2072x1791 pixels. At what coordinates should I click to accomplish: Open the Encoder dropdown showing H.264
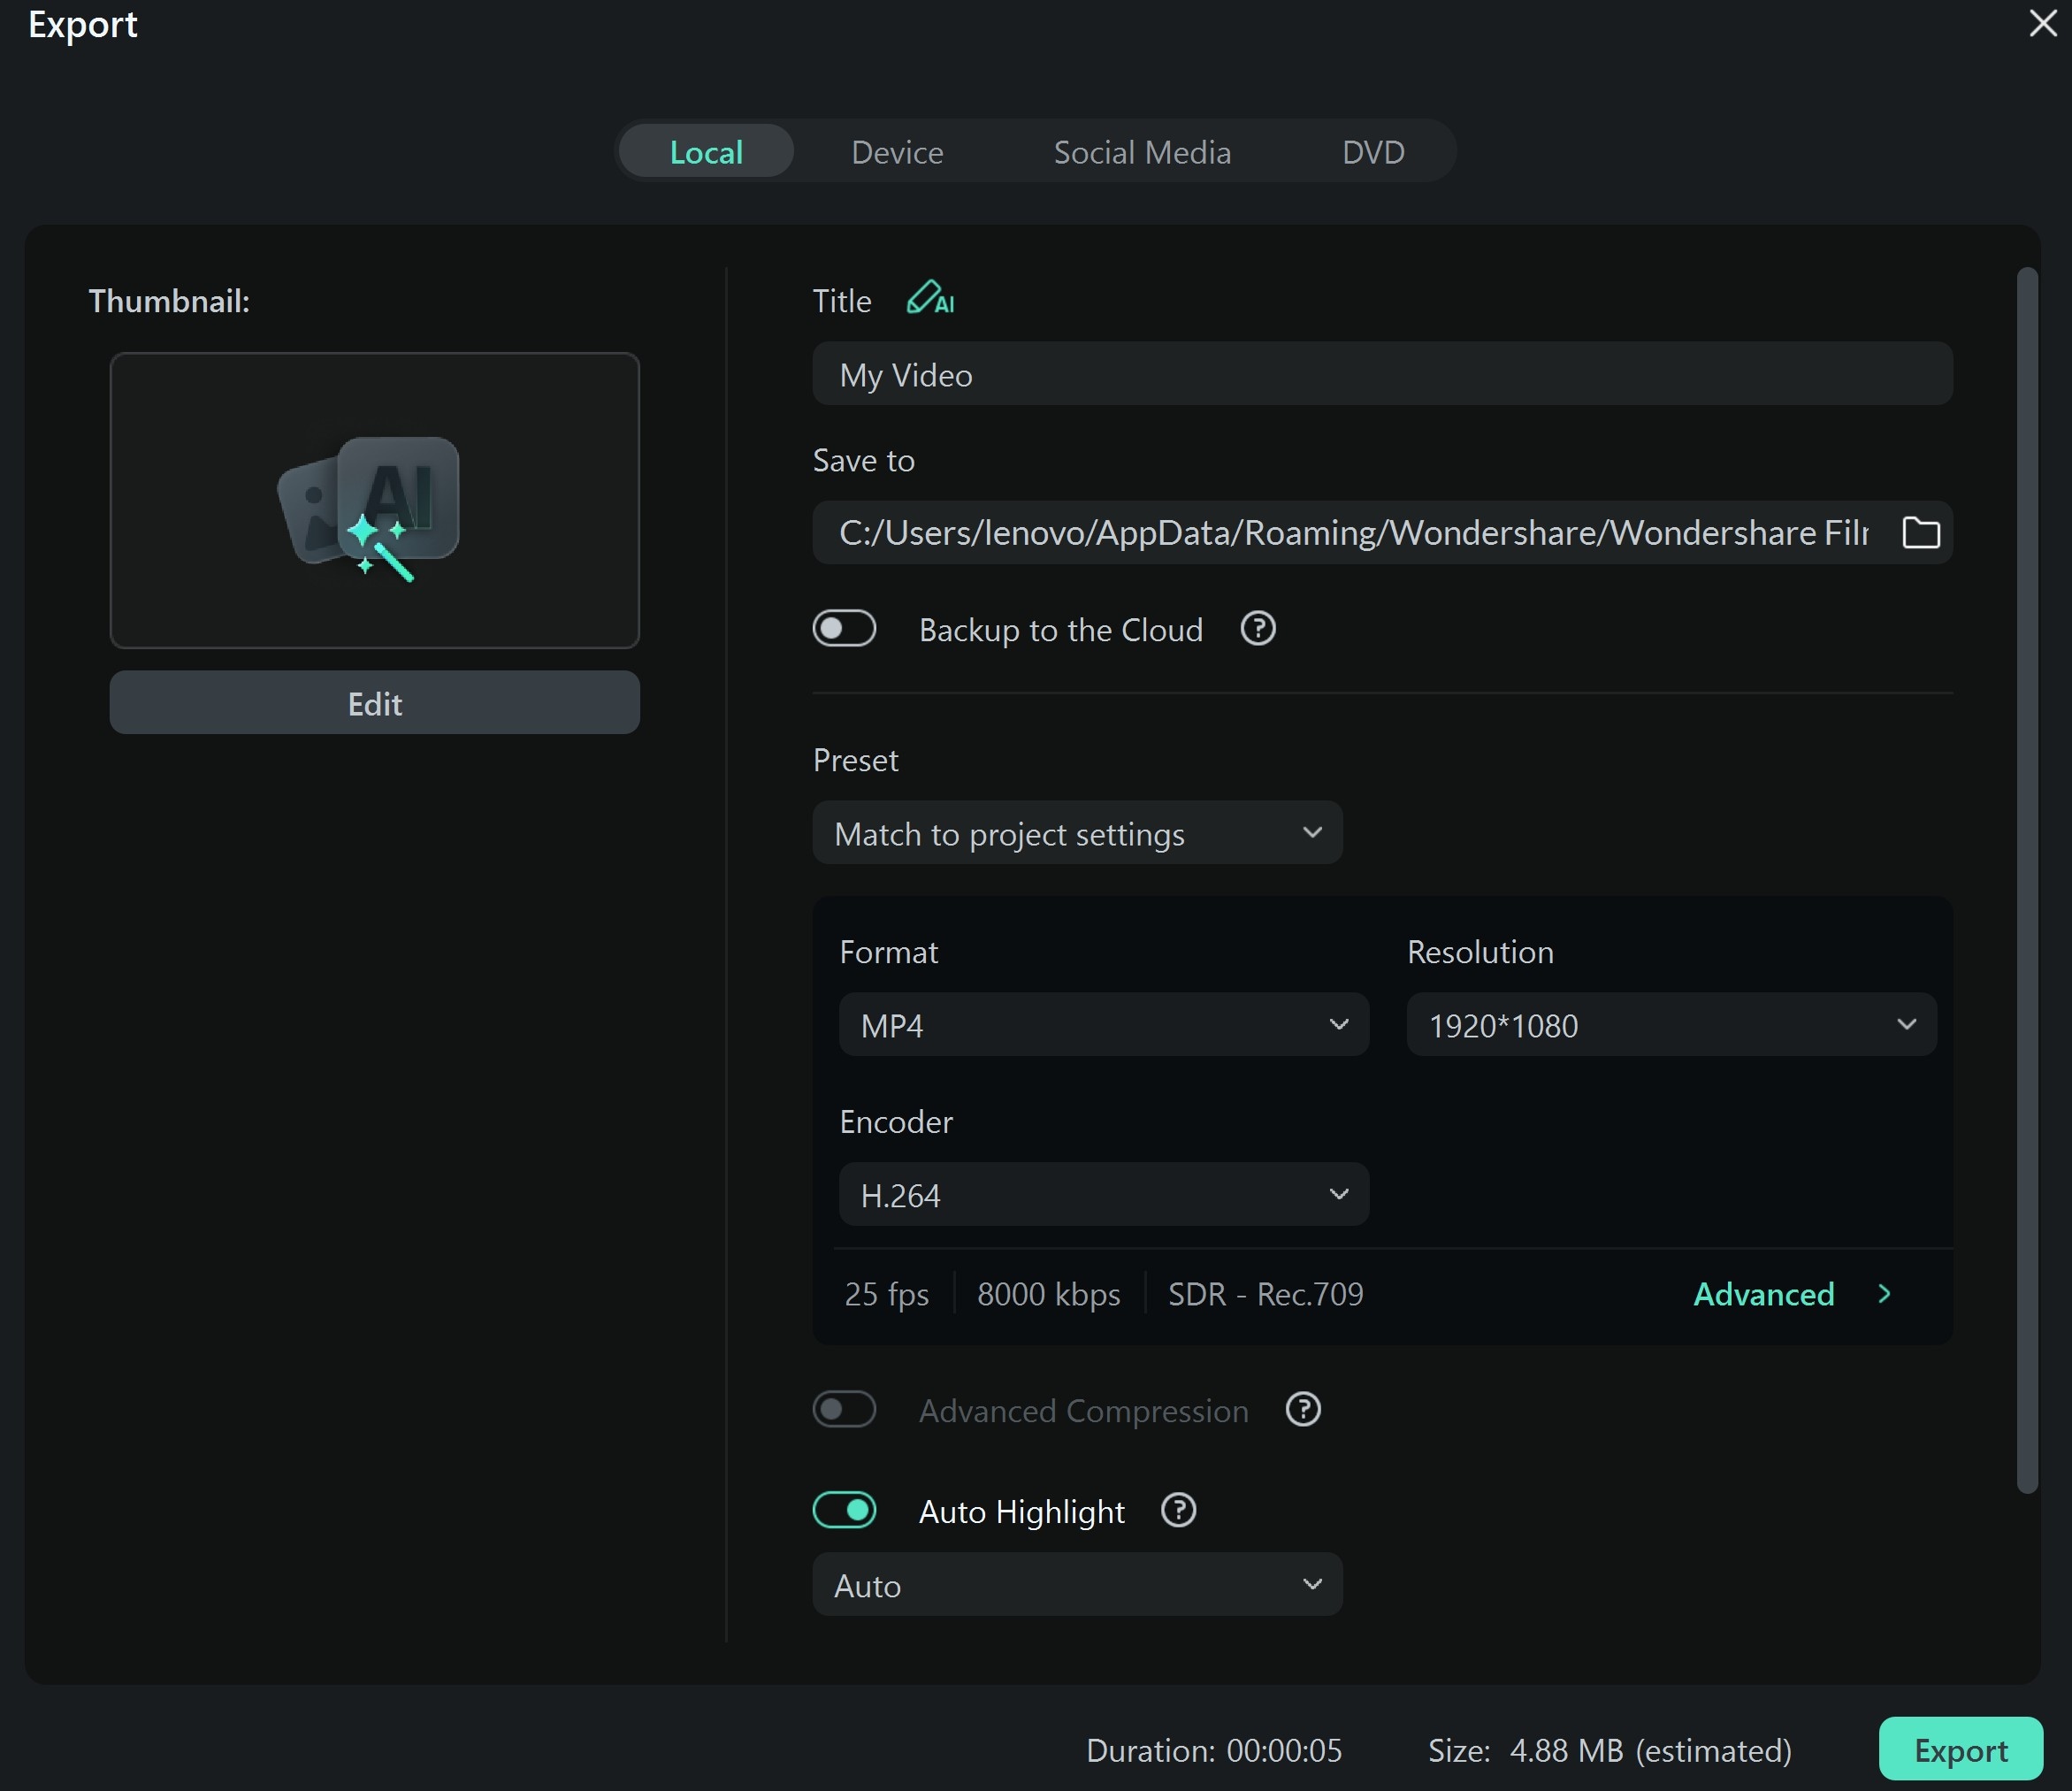pyautogui.click(x=1104, y=1195)
